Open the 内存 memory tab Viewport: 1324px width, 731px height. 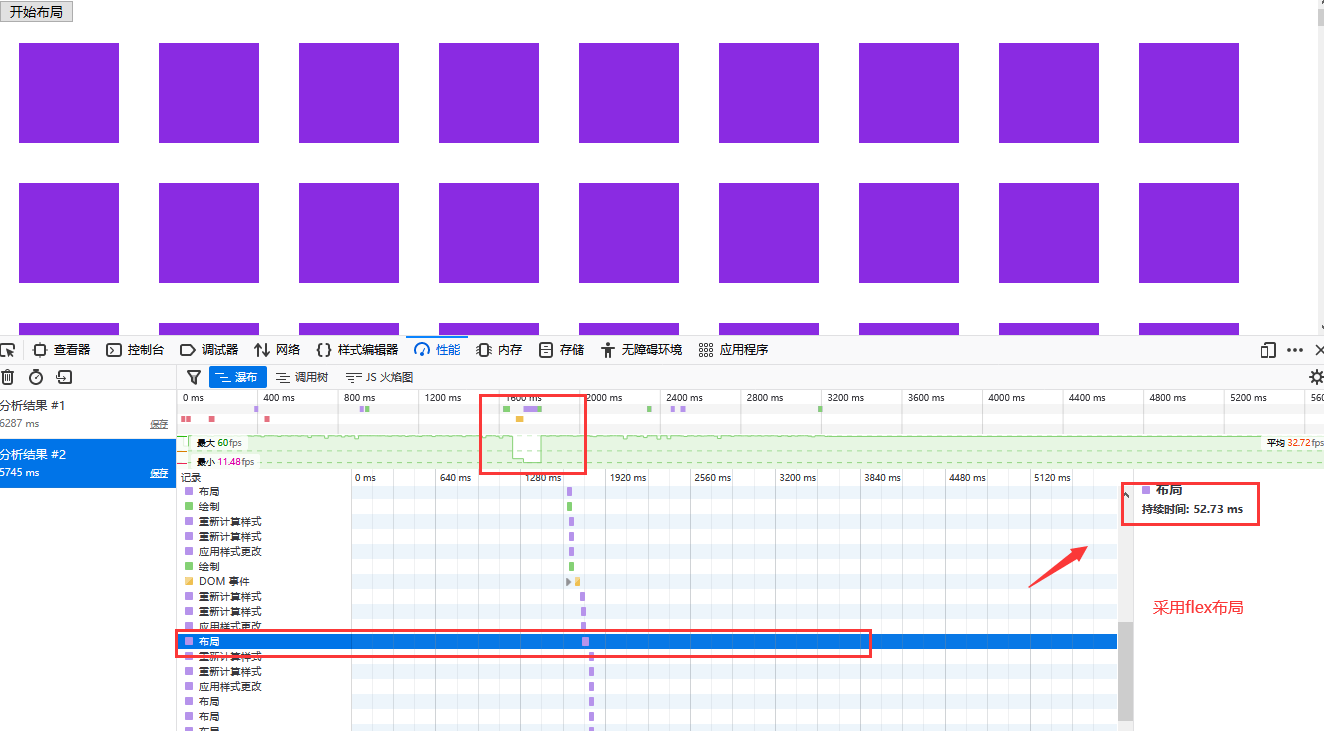(500, 350)
